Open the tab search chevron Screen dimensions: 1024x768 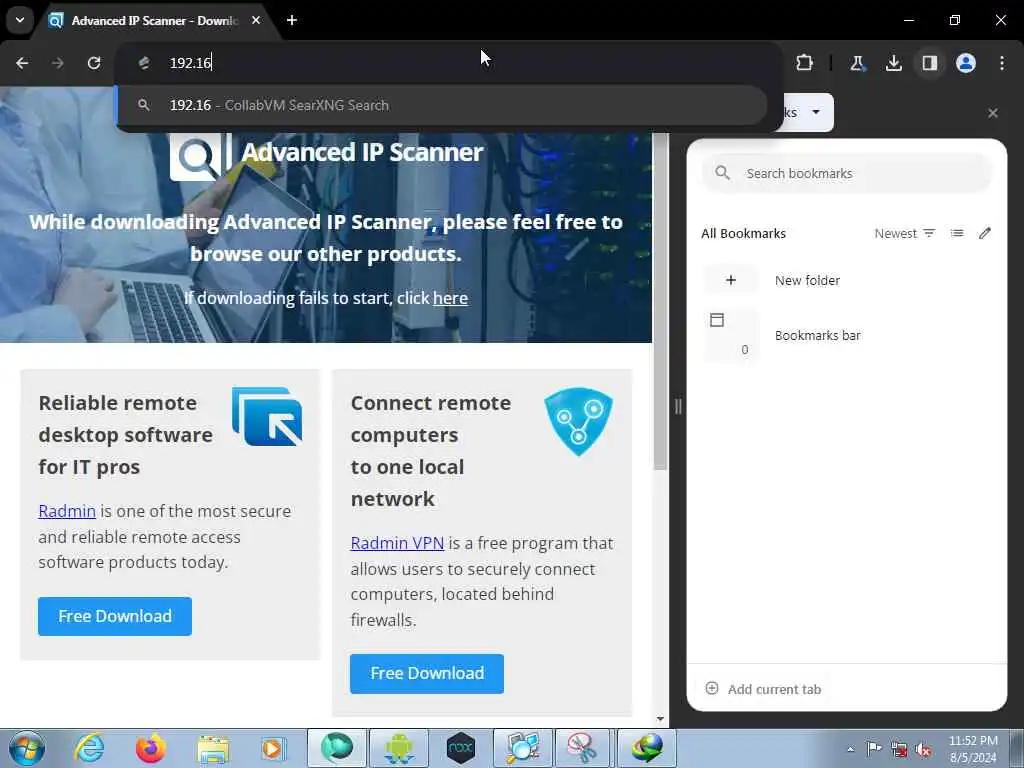[x=20, y=20]
